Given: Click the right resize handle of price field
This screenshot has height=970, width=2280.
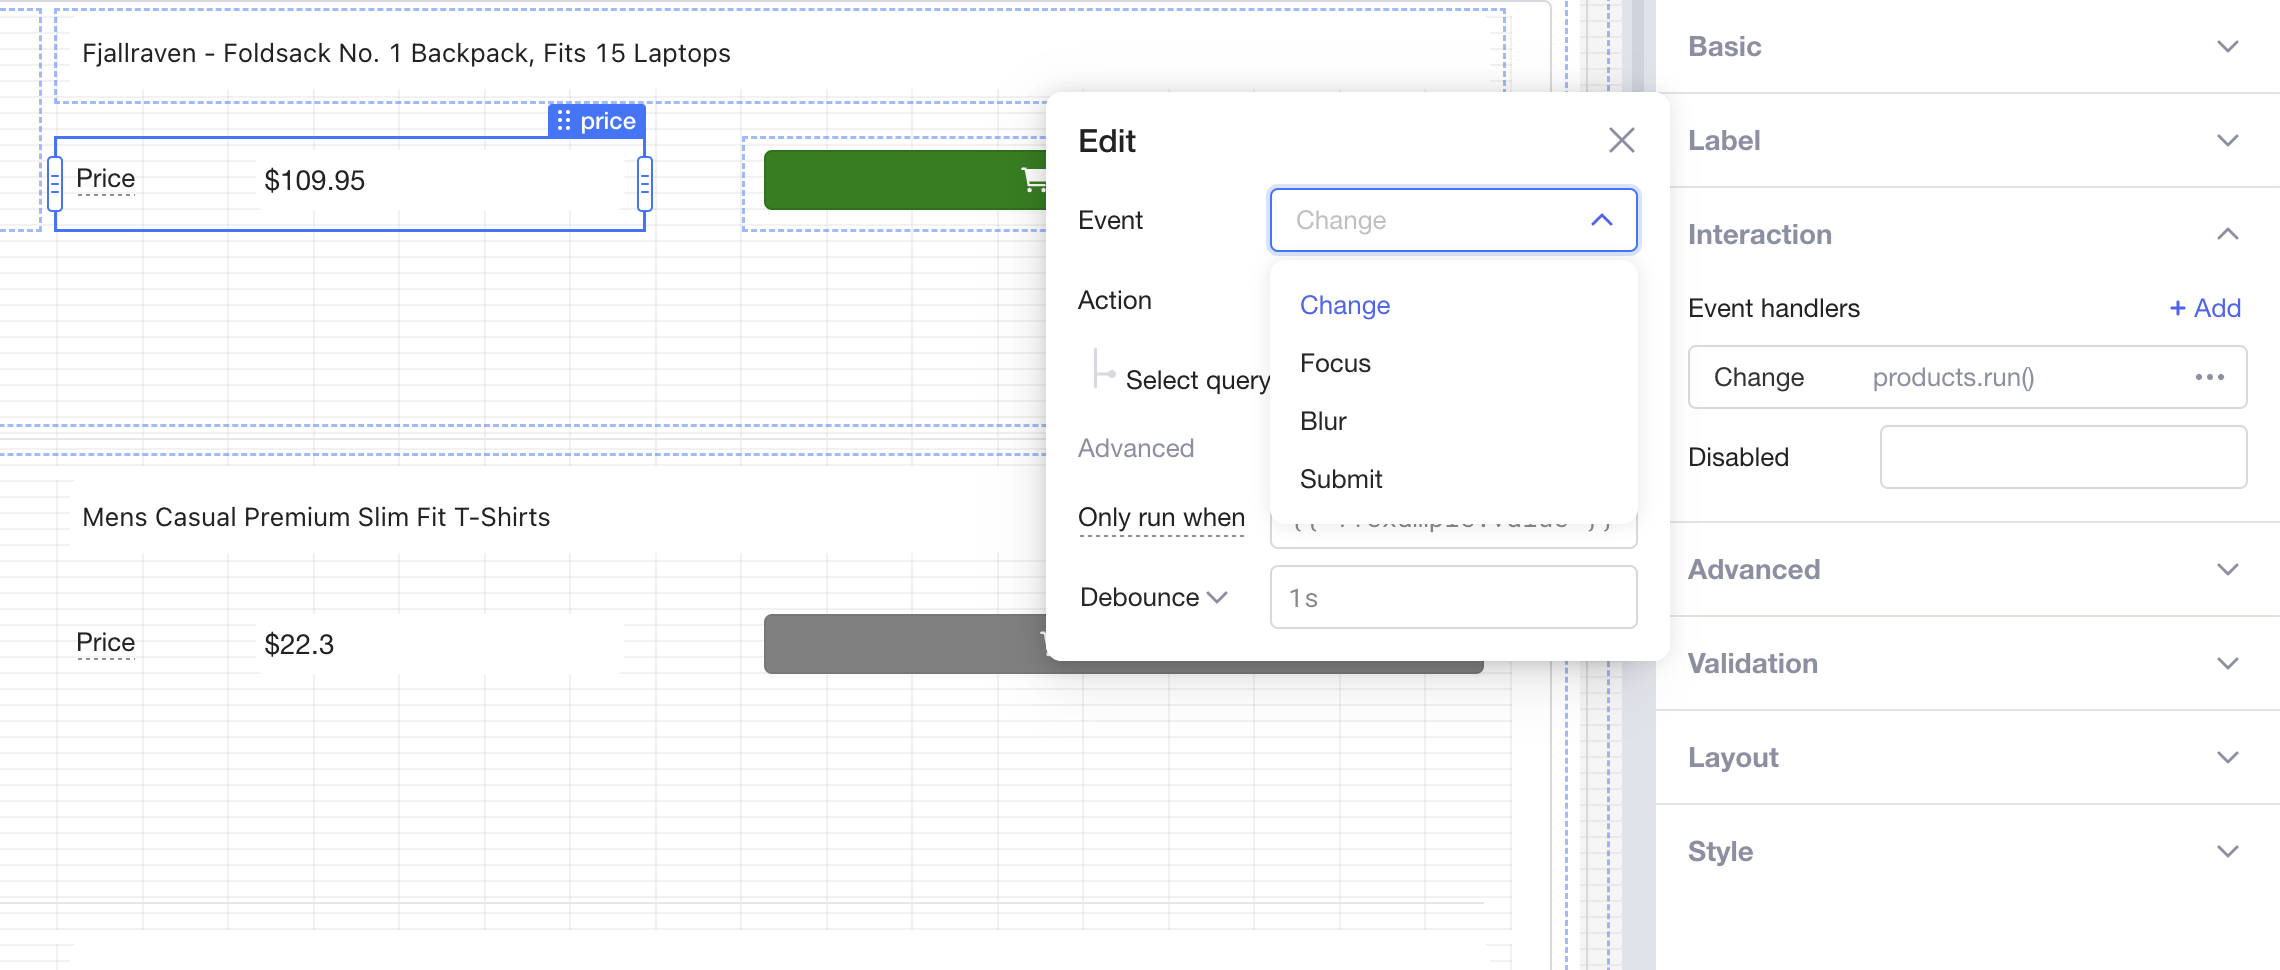Looking at the screenshot, I should click(645, 183).
